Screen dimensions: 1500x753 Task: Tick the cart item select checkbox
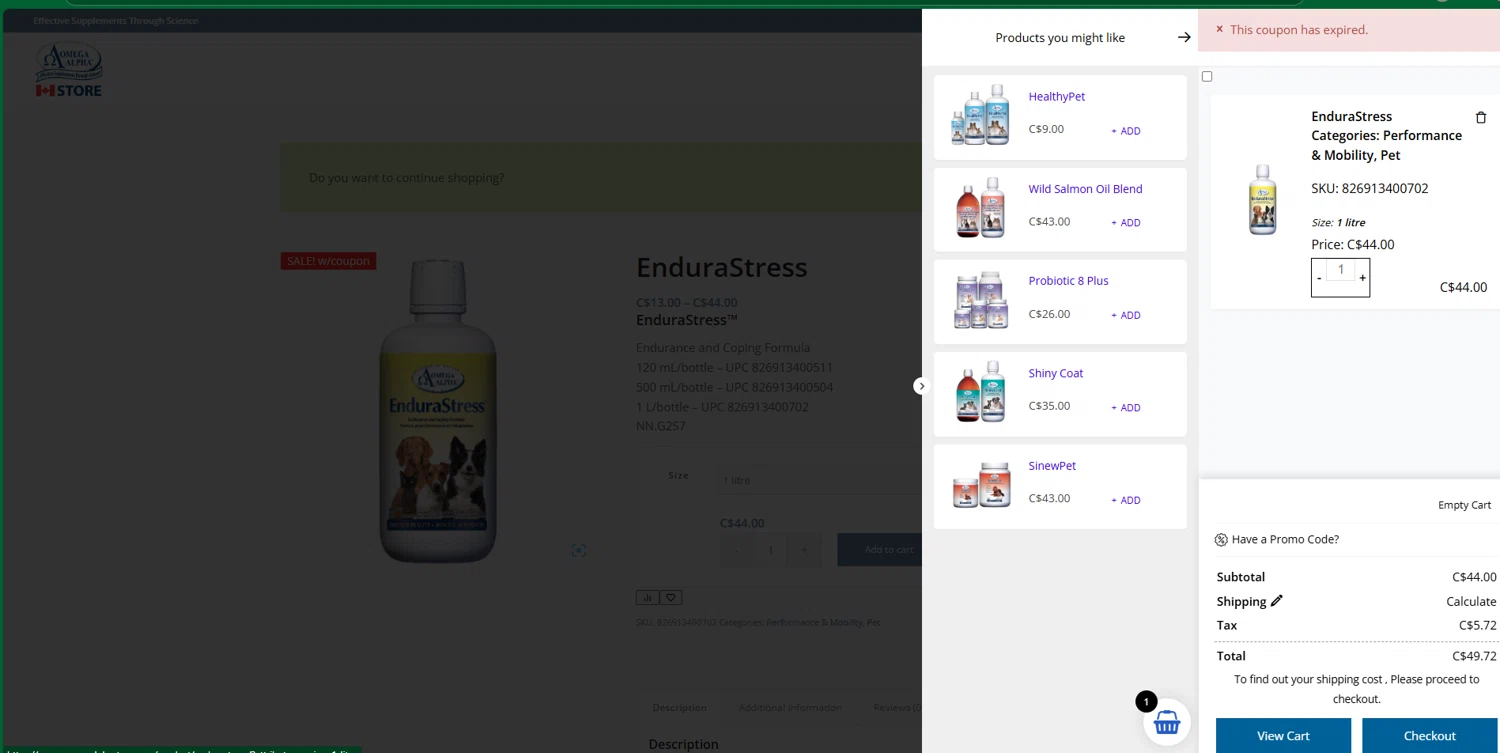tap(1207, 76)
